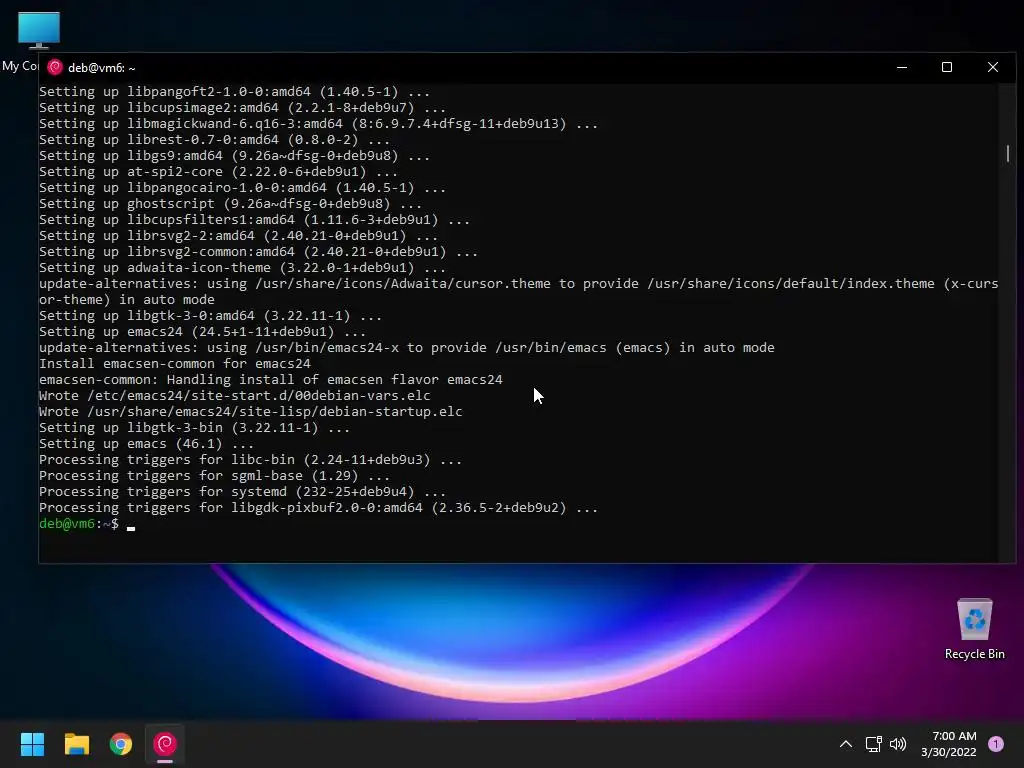Launch File Explorer from the taskbar
Viewport: 1024px width, 768px height.
pyautogui.click(x=76, y=744)
